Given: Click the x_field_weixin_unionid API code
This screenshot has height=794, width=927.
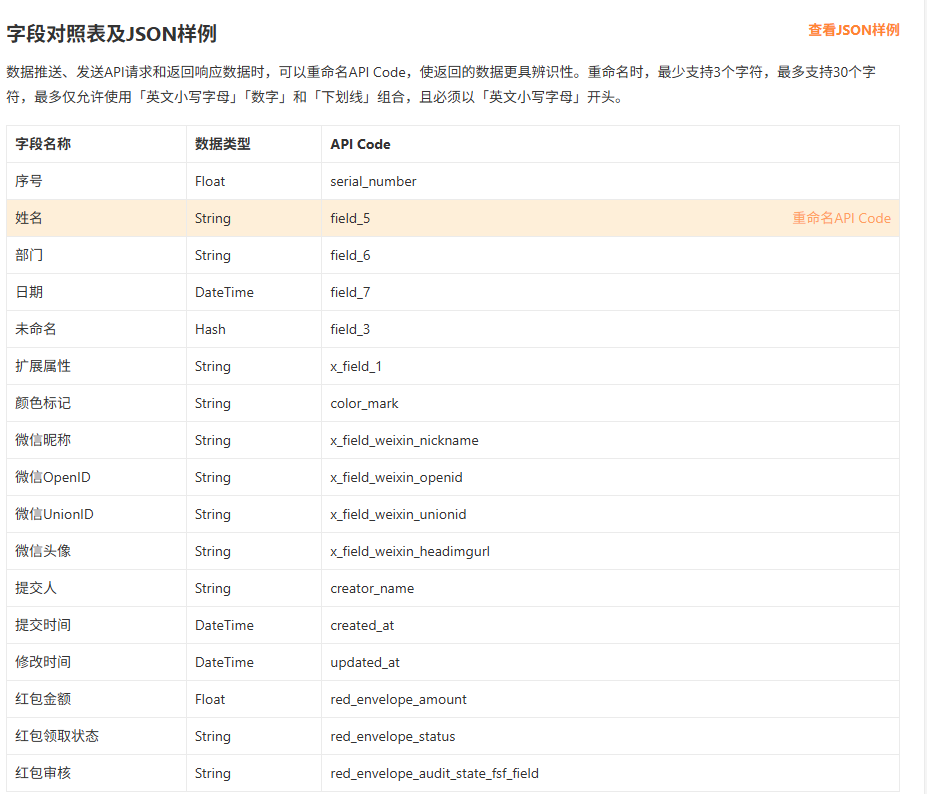Looking at the screenshot, I should point(398,514).
